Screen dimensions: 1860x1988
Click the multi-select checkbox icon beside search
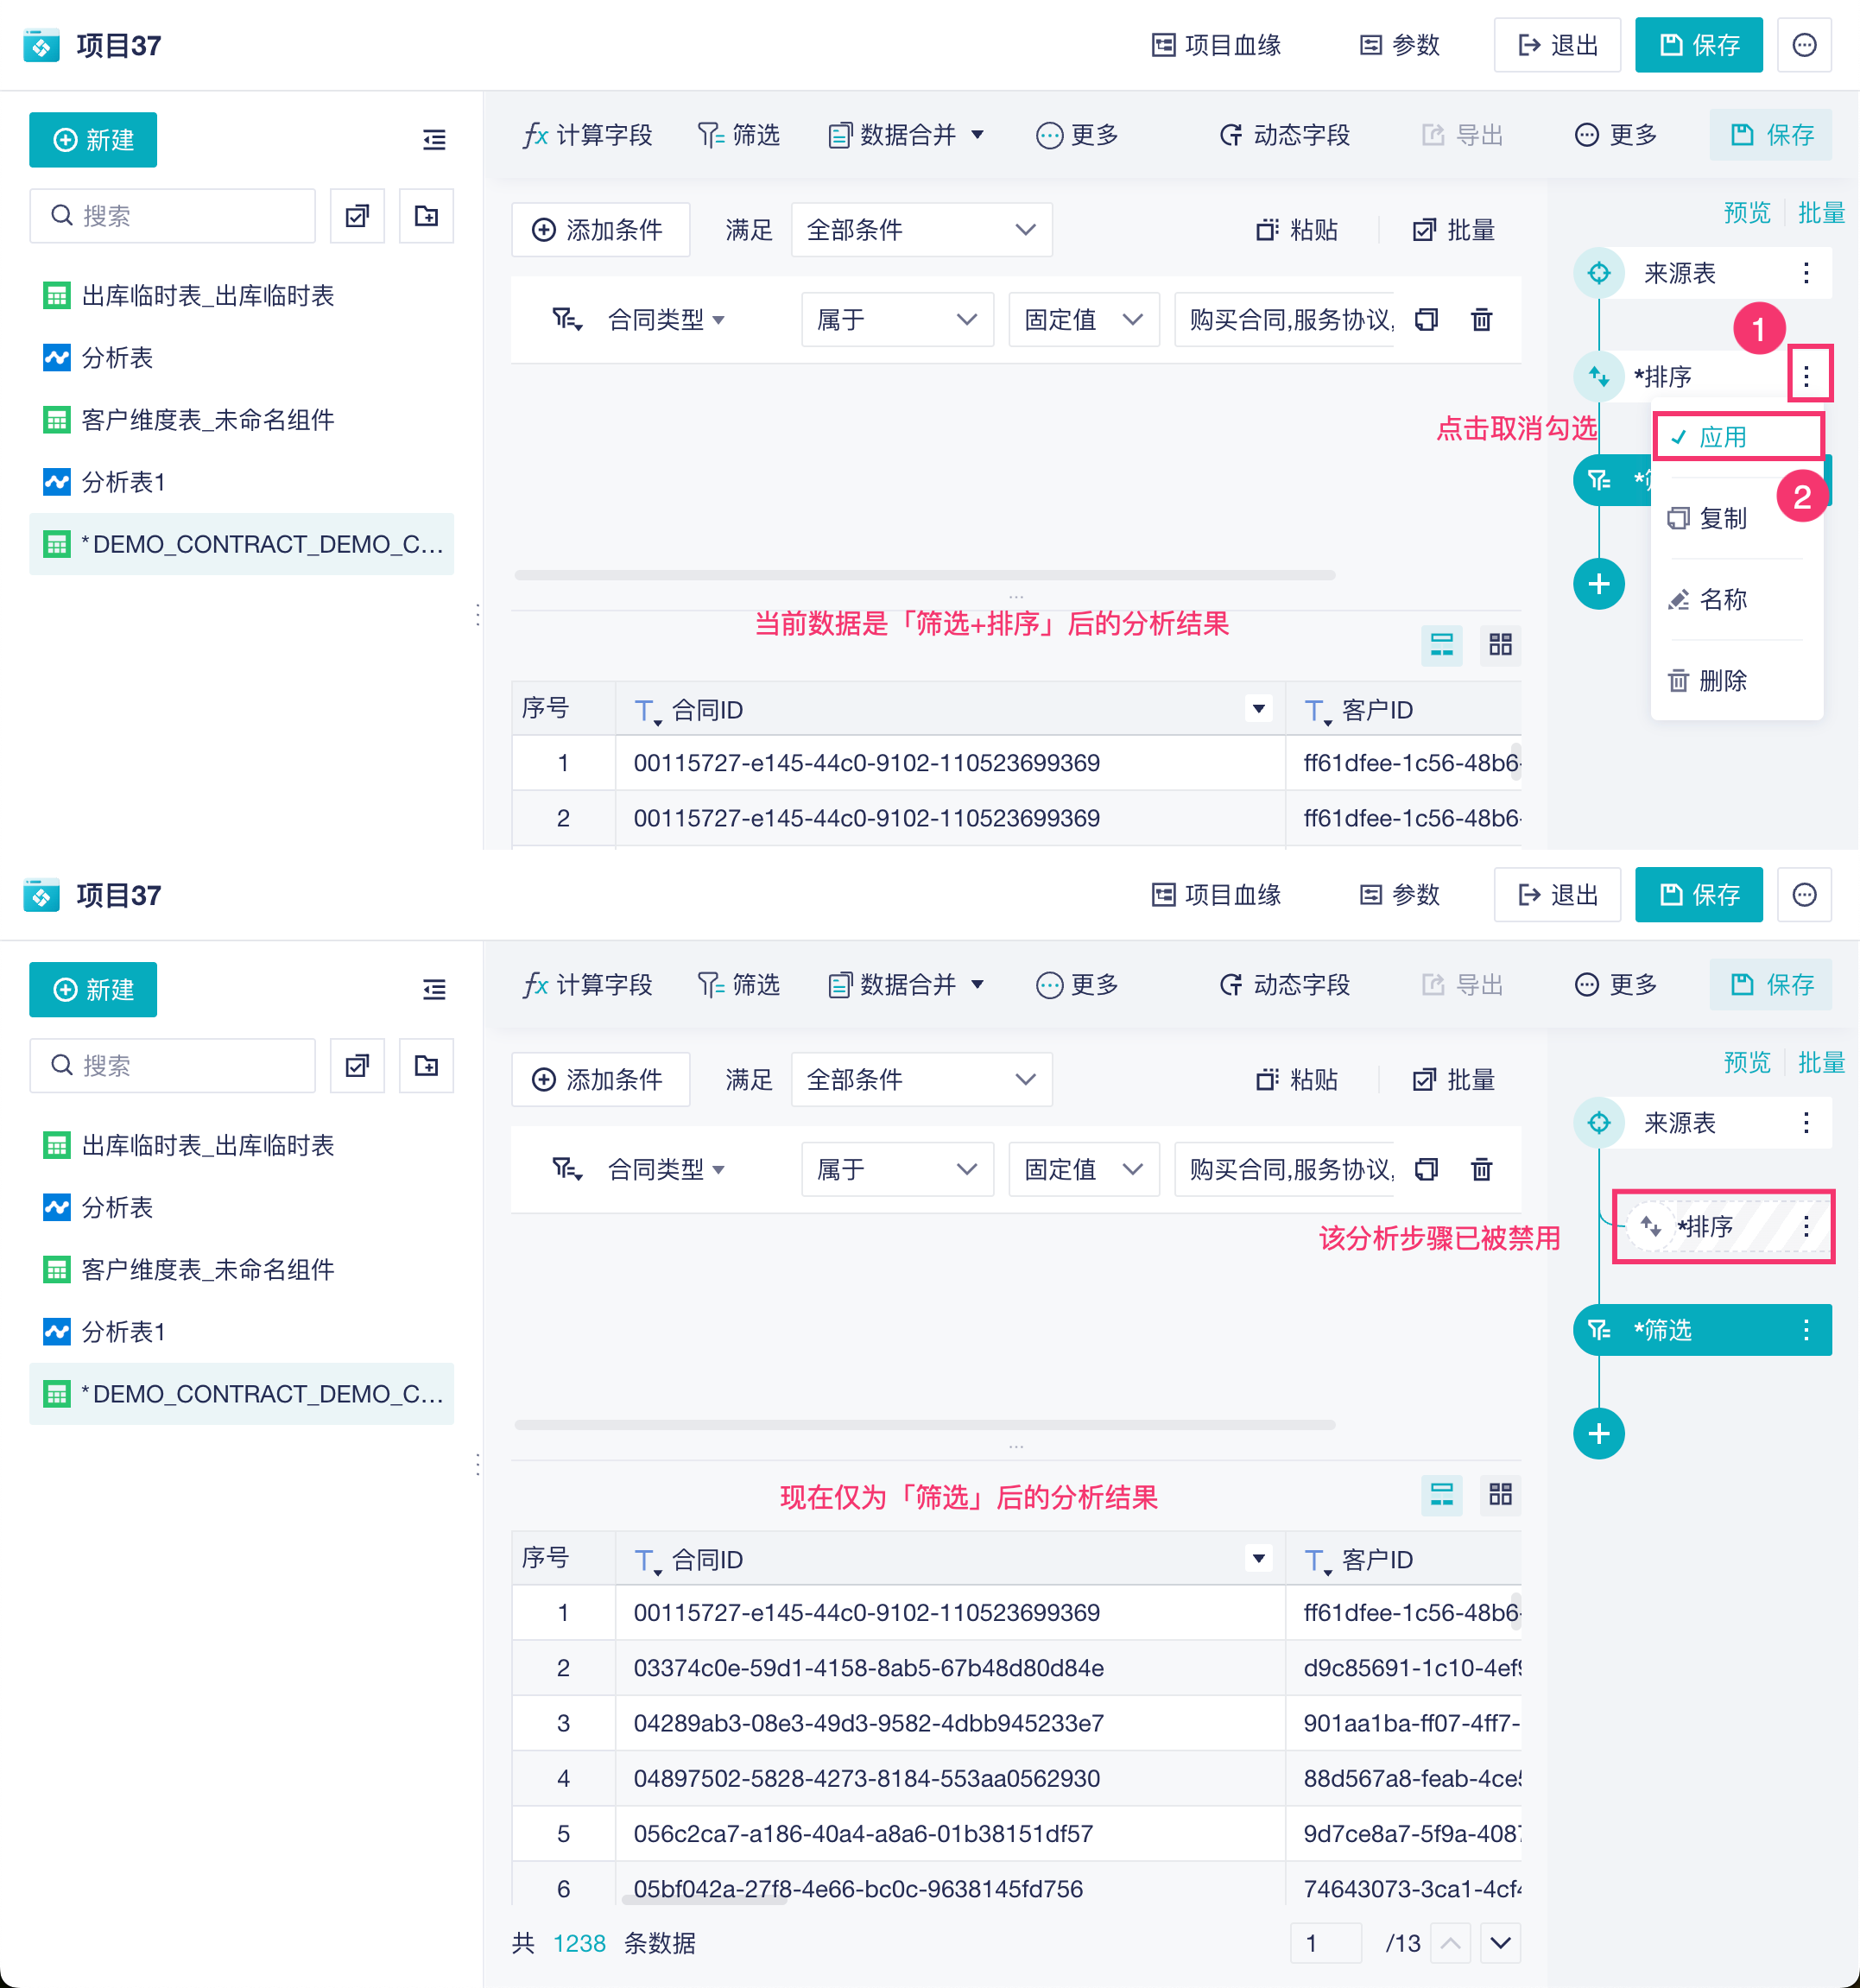click(357, 216)
